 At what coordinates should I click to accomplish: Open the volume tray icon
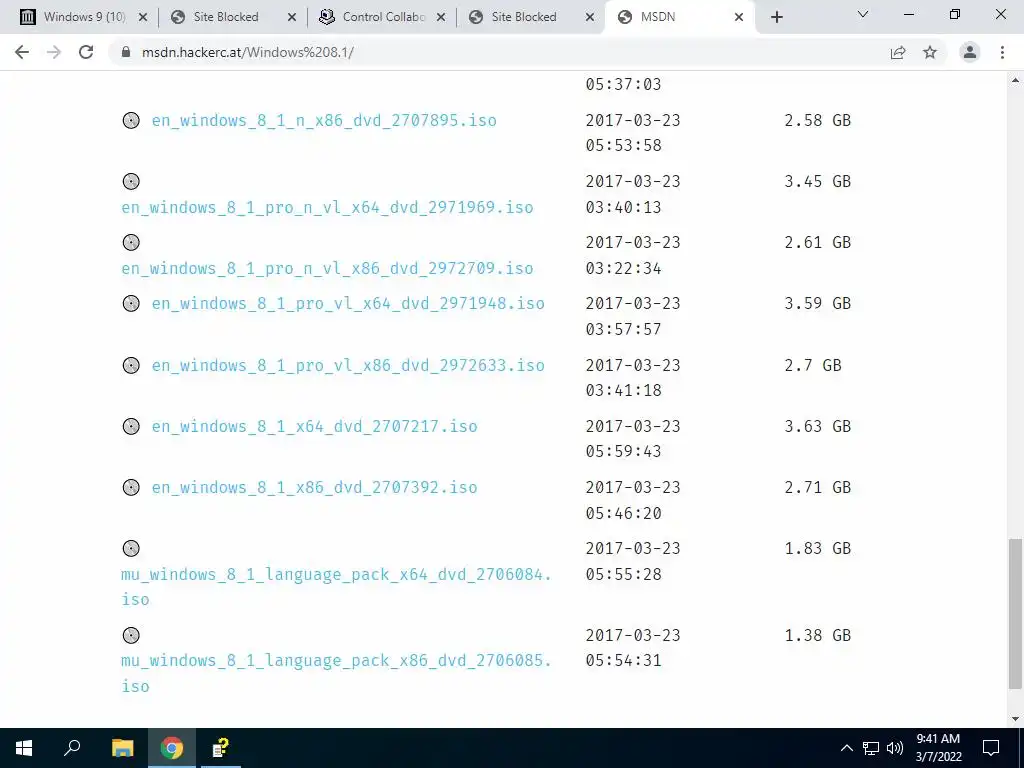coord(895,748)
